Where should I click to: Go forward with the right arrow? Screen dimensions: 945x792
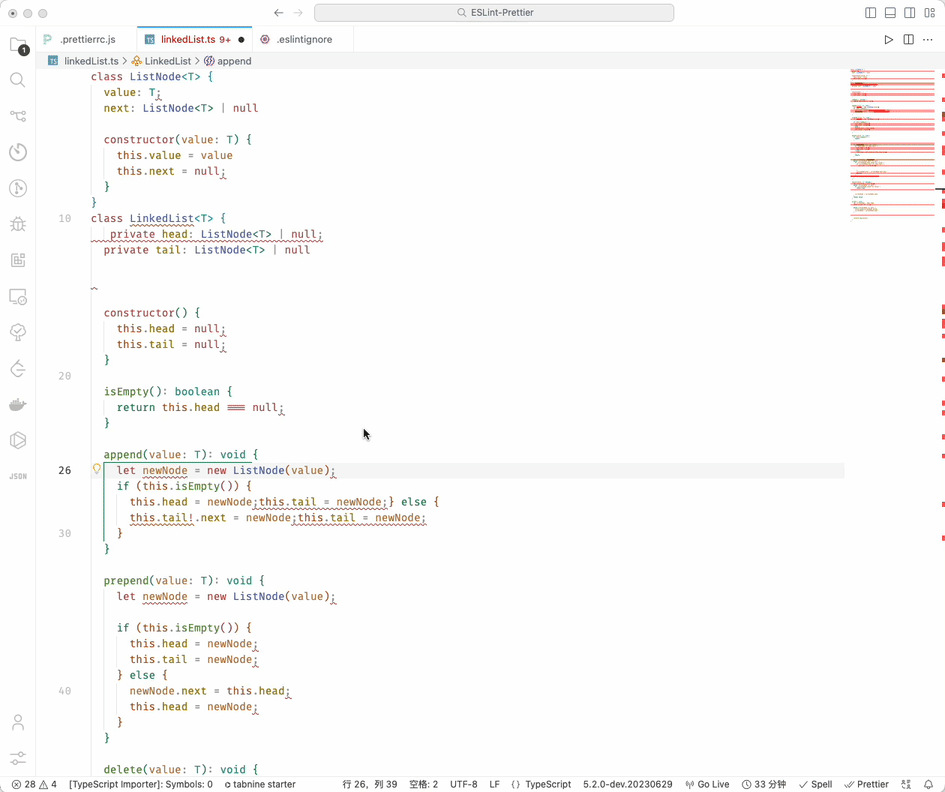click(298, 13)
